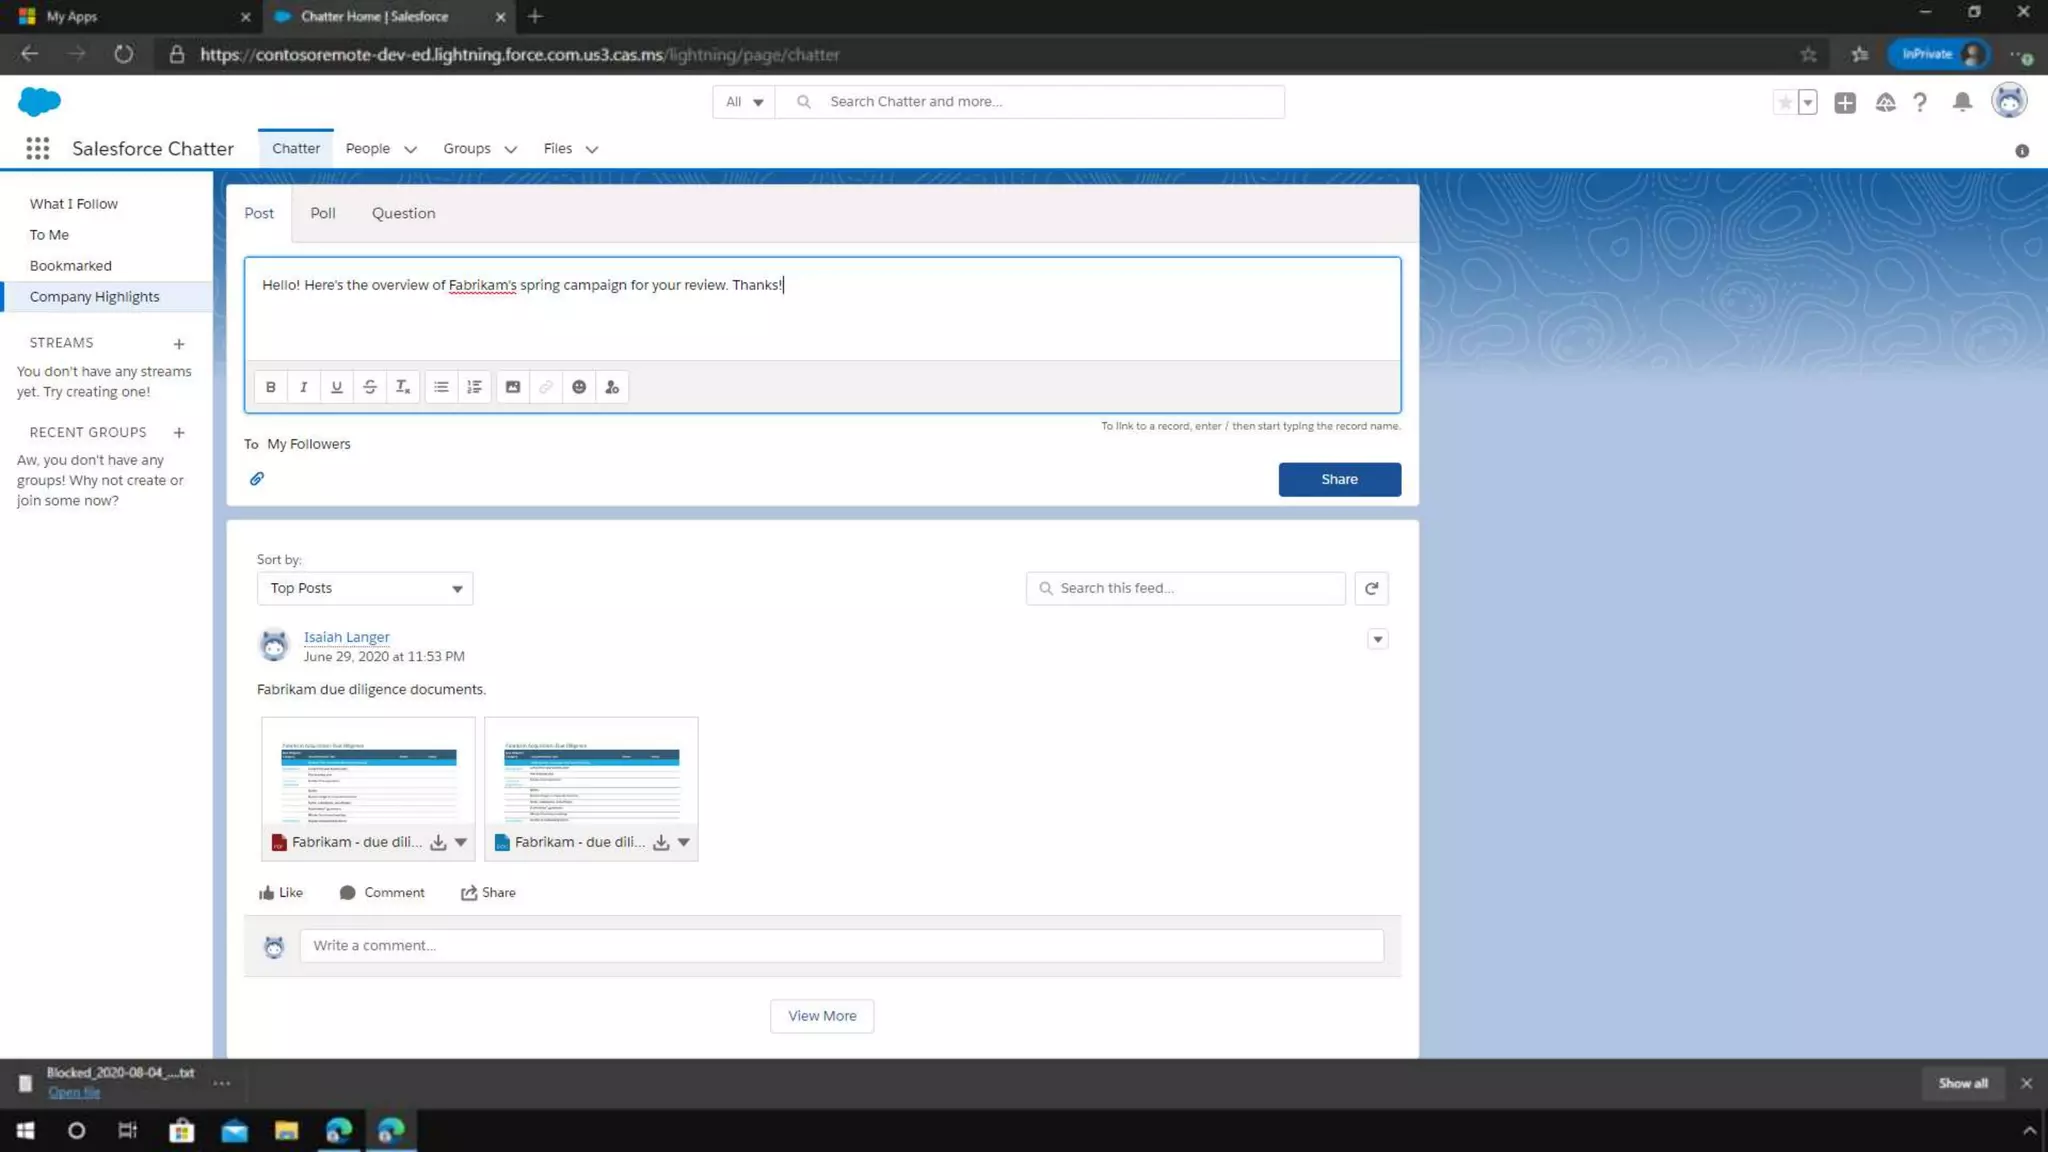Screen dimensions: 2048x1152
Task: Open Isaiah Langer post actions dropdown
Action: coord(1377,639)
